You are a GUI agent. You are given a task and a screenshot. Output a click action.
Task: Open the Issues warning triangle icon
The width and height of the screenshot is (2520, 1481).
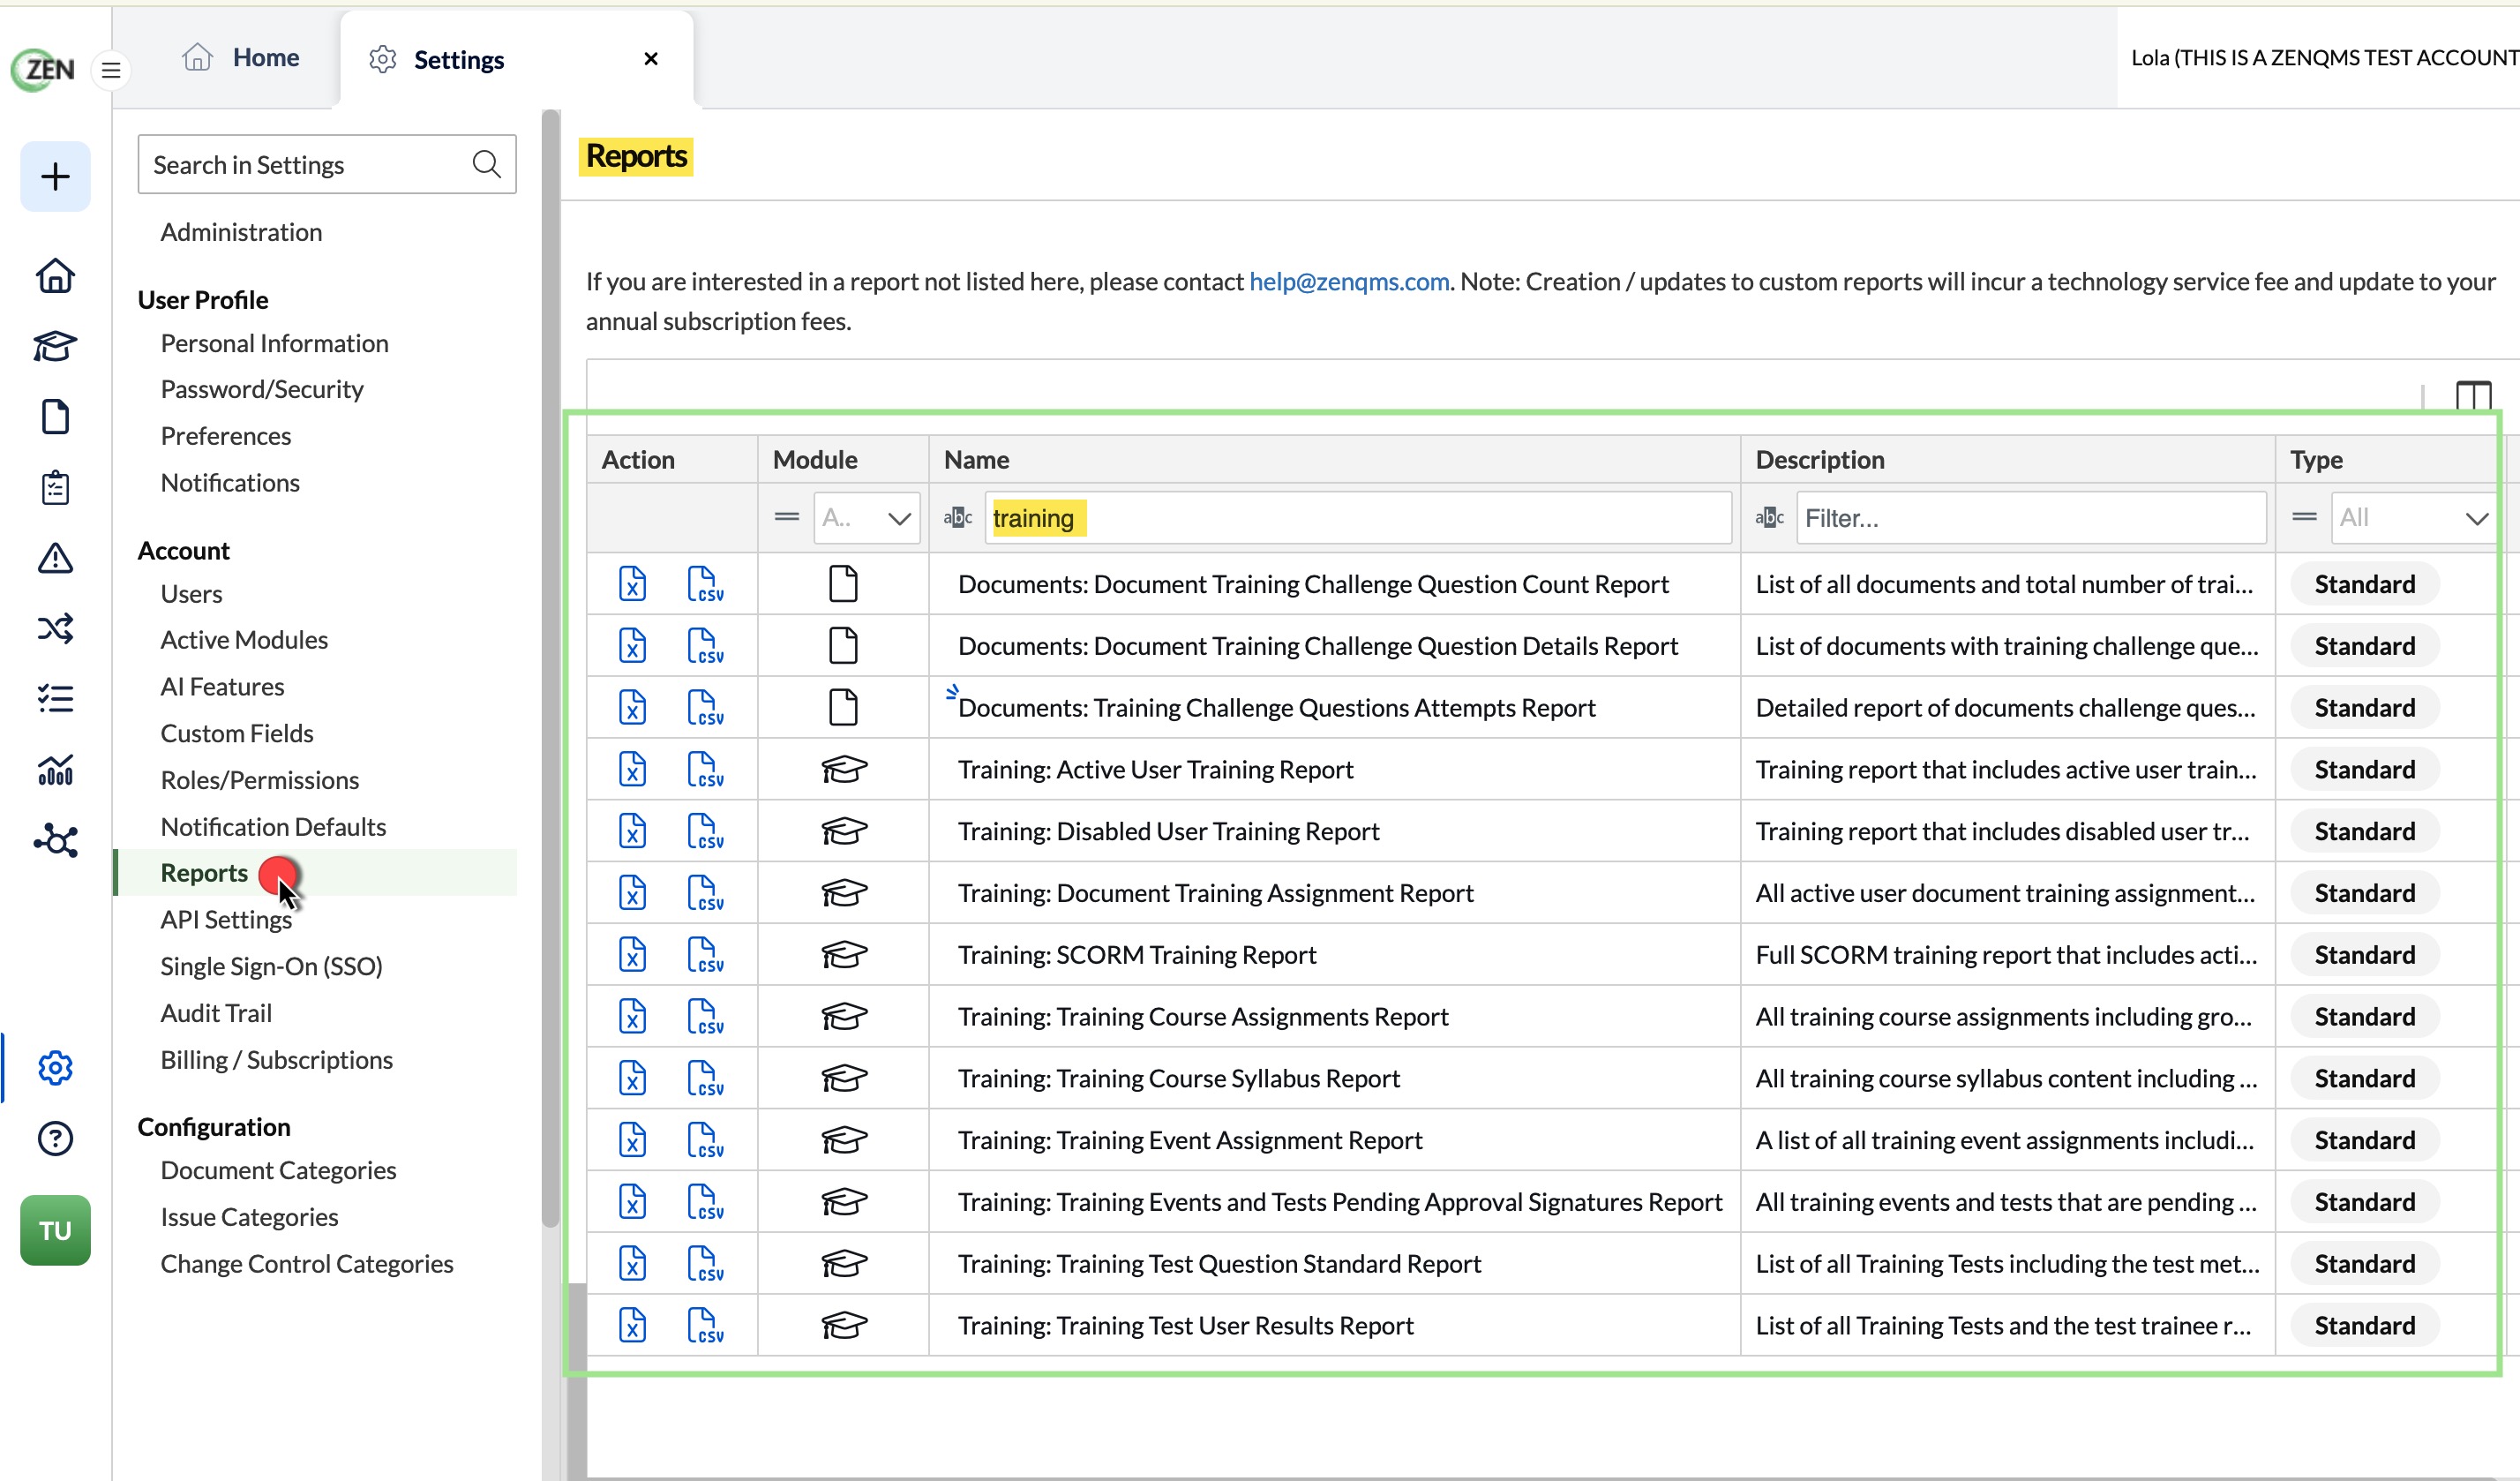pos(55,558)
